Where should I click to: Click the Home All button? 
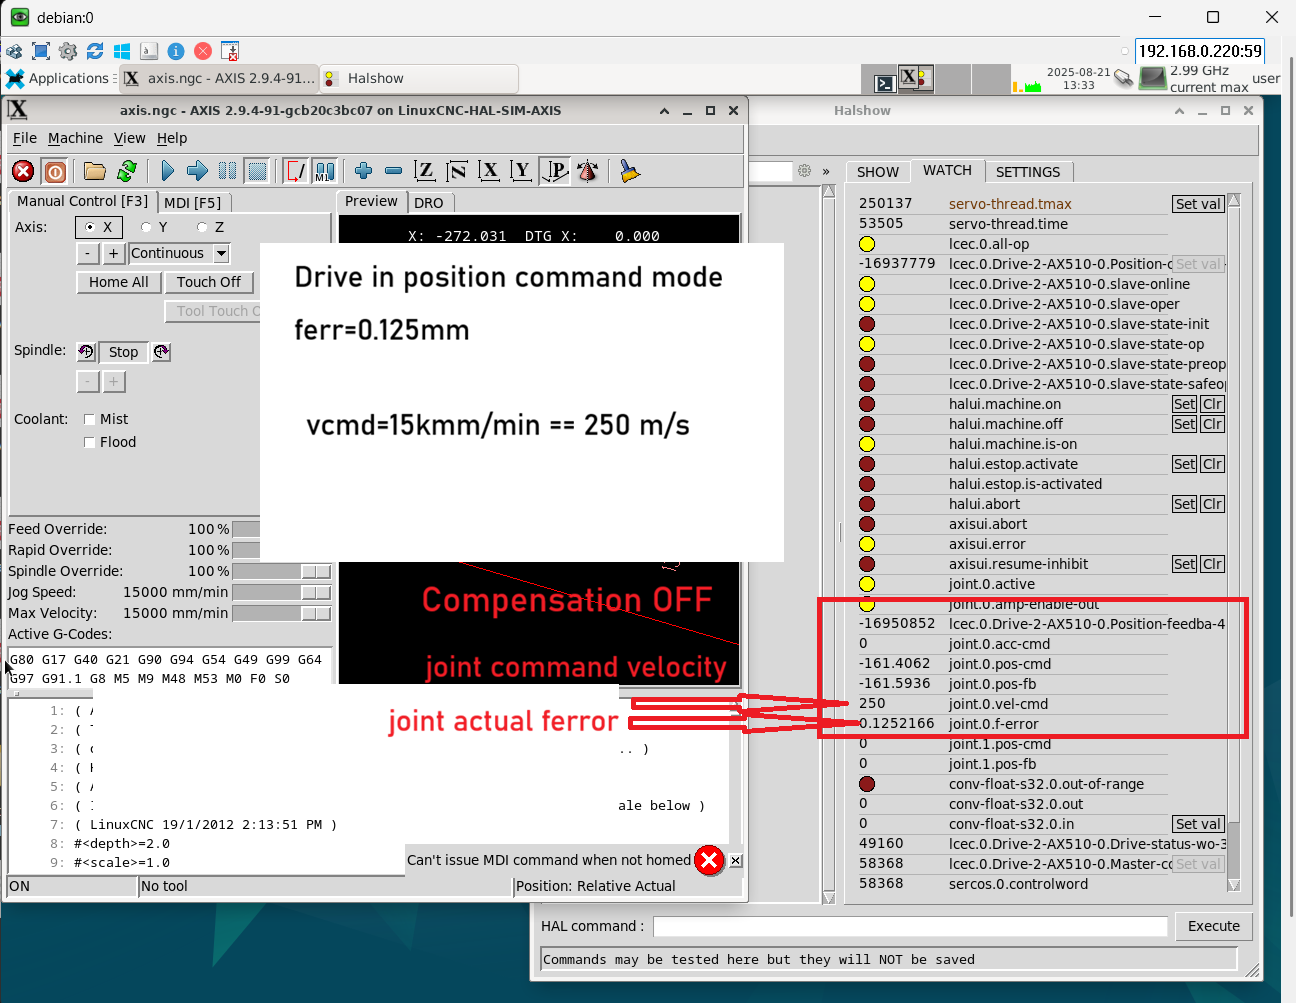118,282
